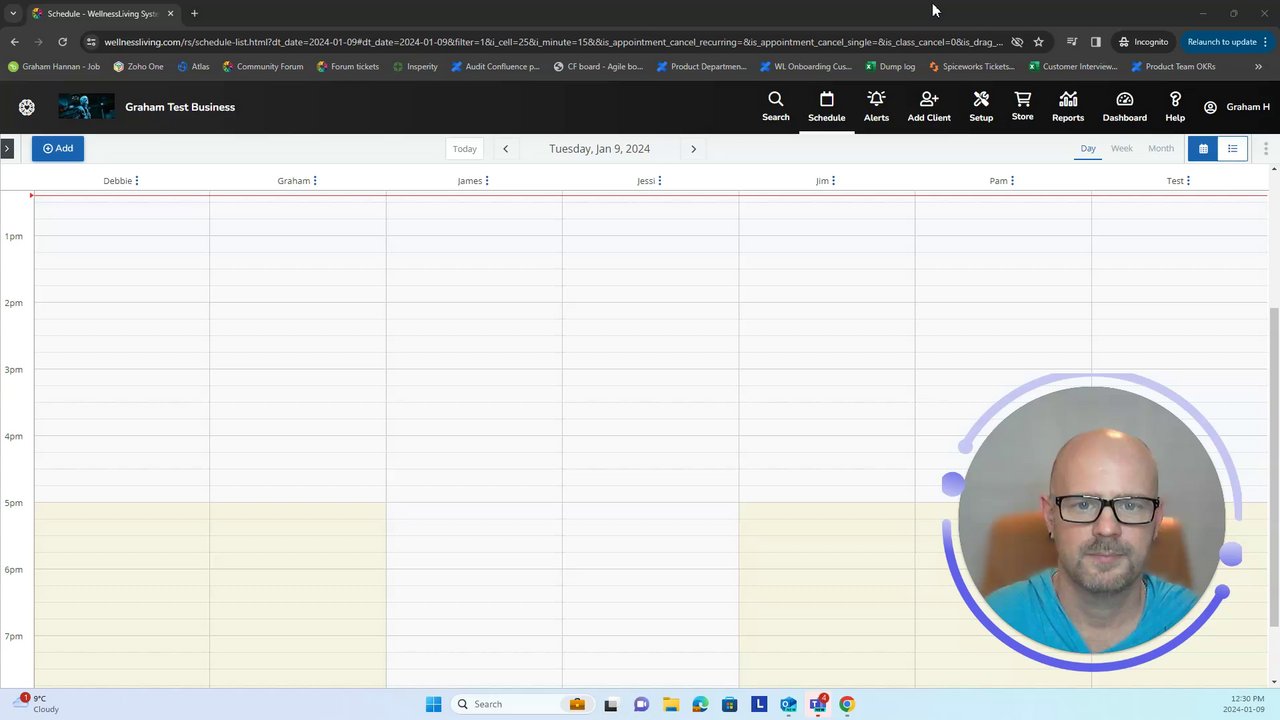Open Microsoft Teams from taskbar
Viewport: 1280px width, 720px height.
coord(818,704)
